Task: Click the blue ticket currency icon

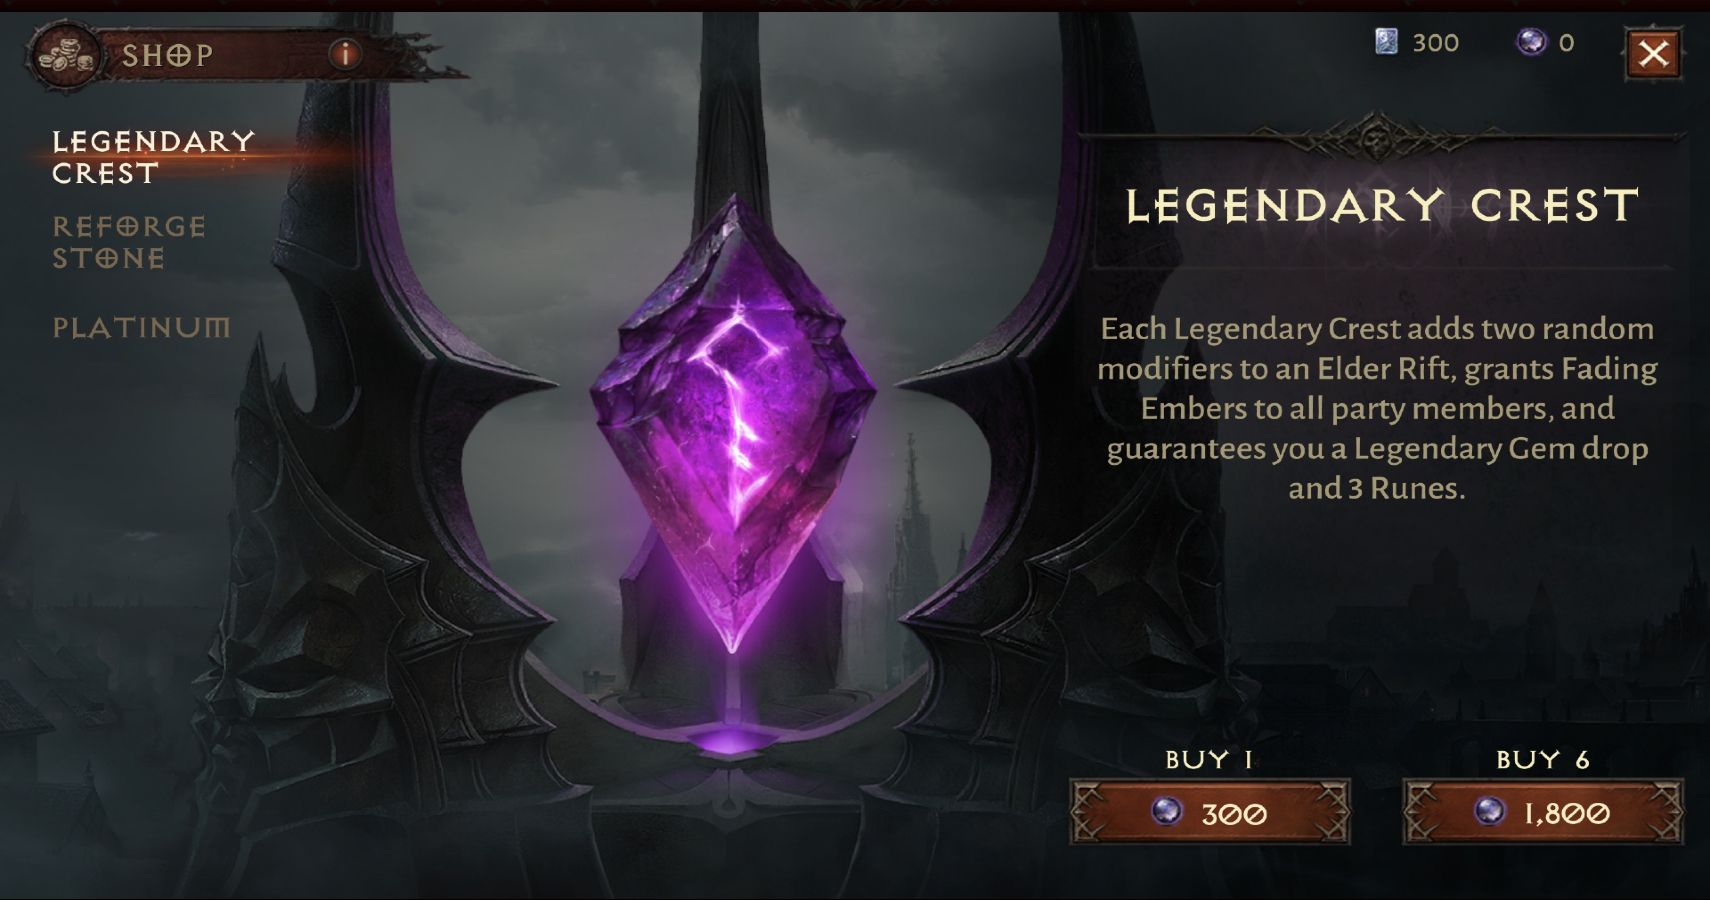Action: (1386, 42)
